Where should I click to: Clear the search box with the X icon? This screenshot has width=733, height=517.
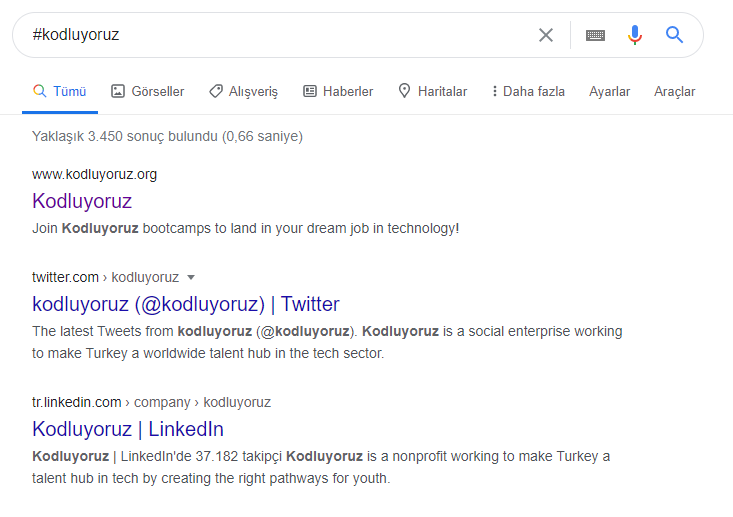[x=546, y=35]
